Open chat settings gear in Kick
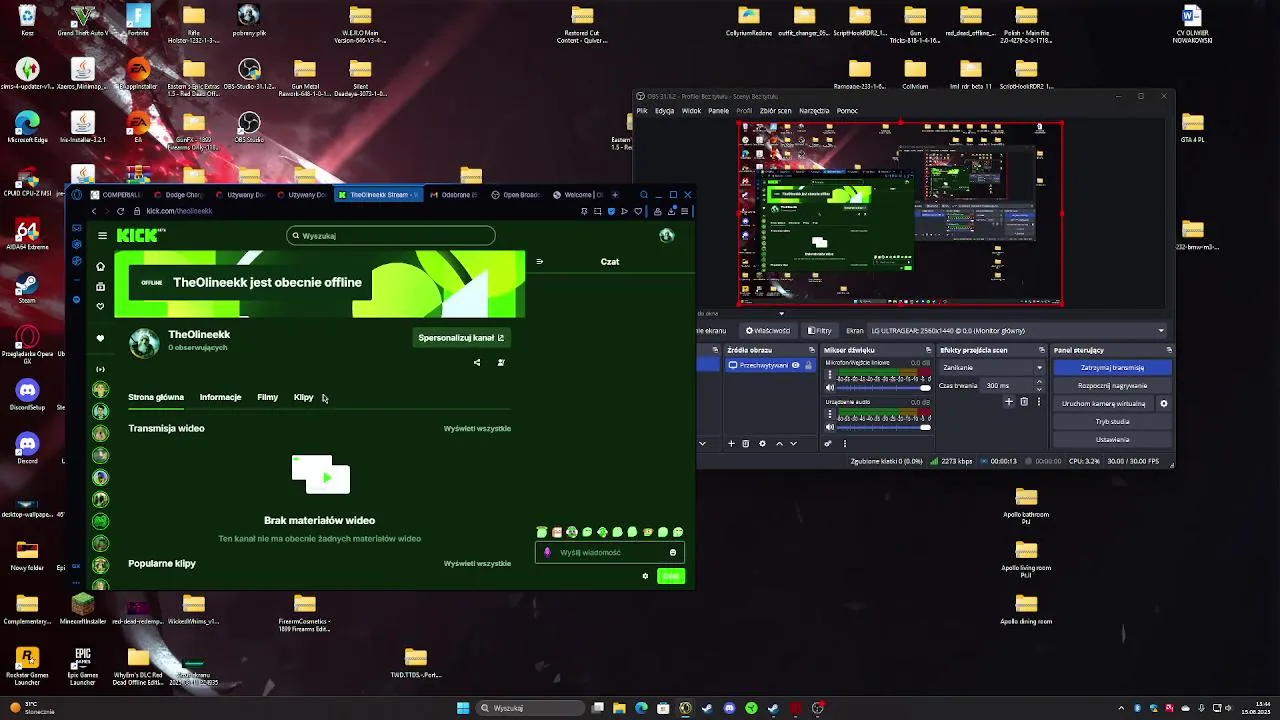This screenshot has width=1280, height=720. tap(645, 576)
